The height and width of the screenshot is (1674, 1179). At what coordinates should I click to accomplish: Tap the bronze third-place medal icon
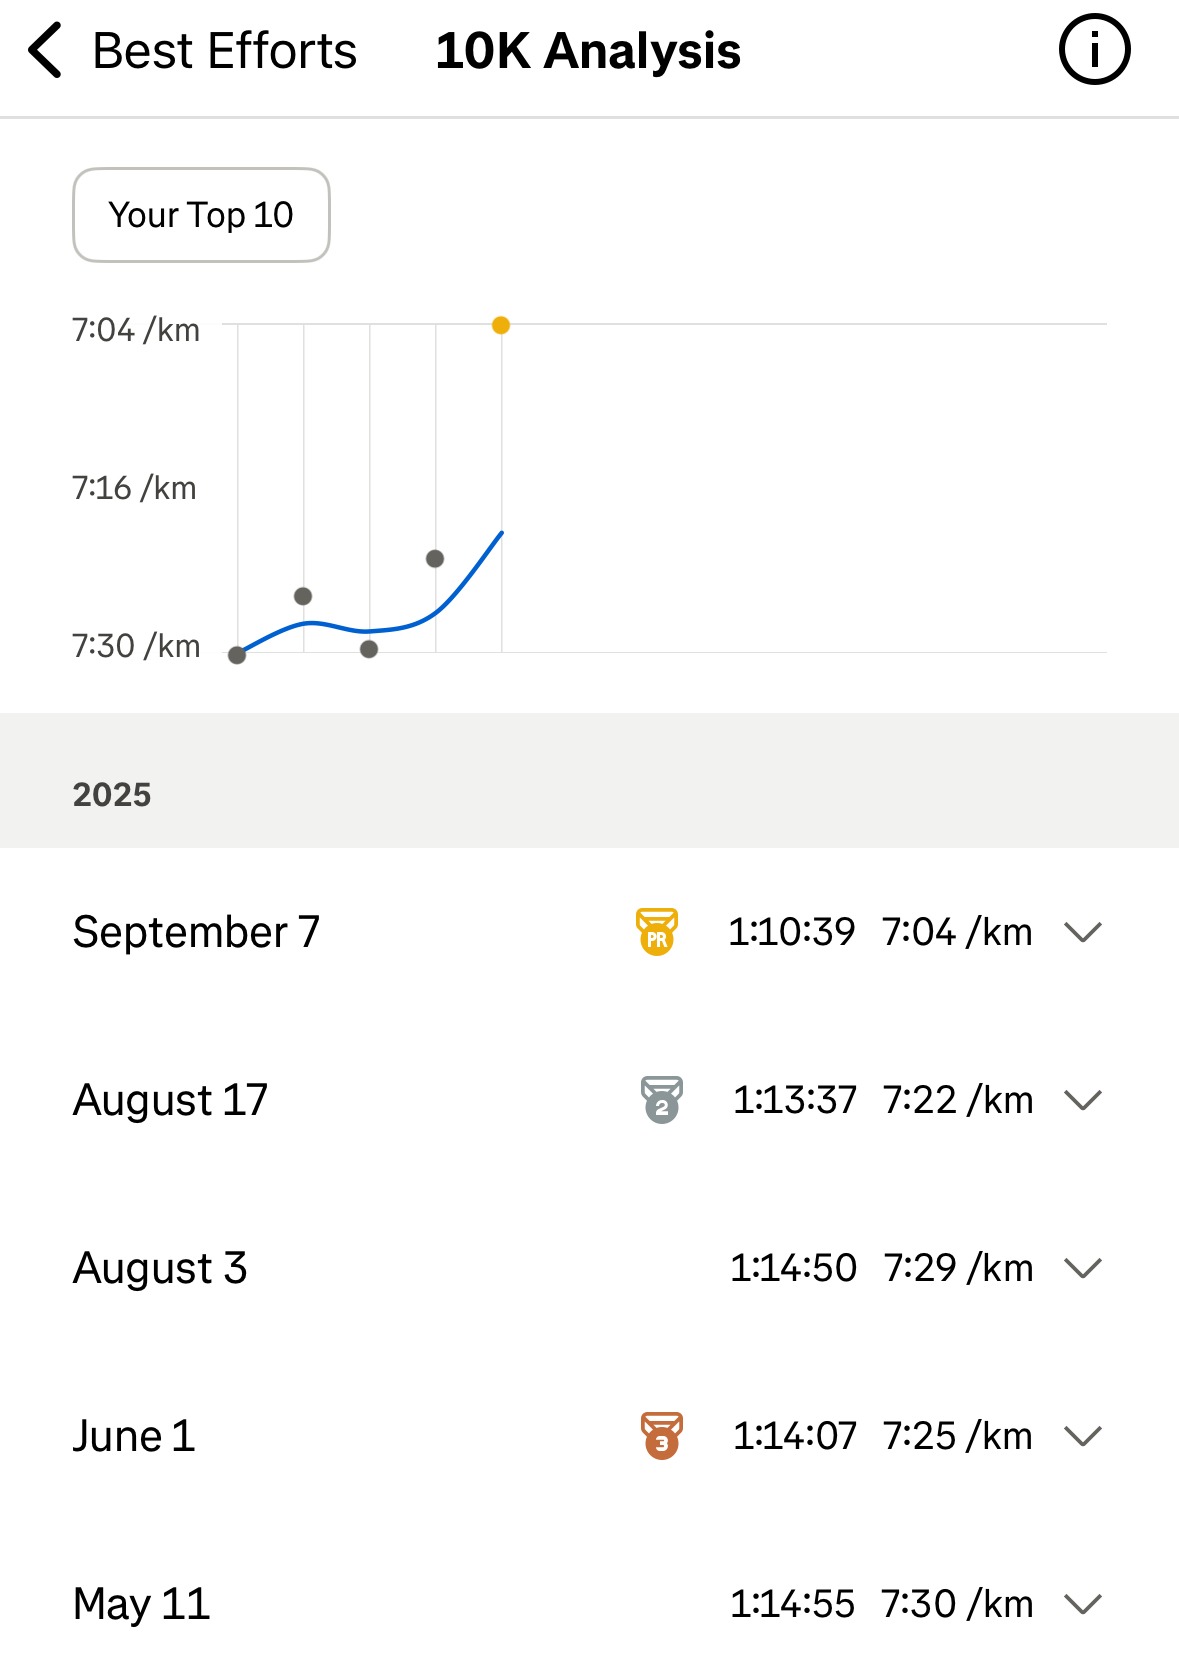pos(661,1436)
